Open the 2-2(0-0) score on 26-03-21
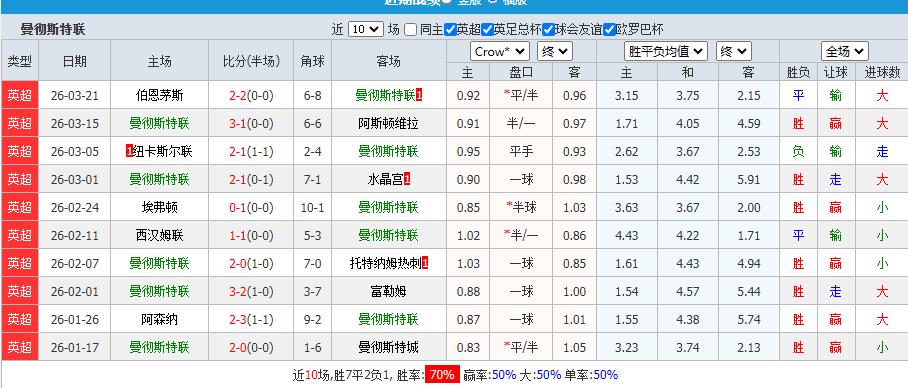 tap(251, 96)
